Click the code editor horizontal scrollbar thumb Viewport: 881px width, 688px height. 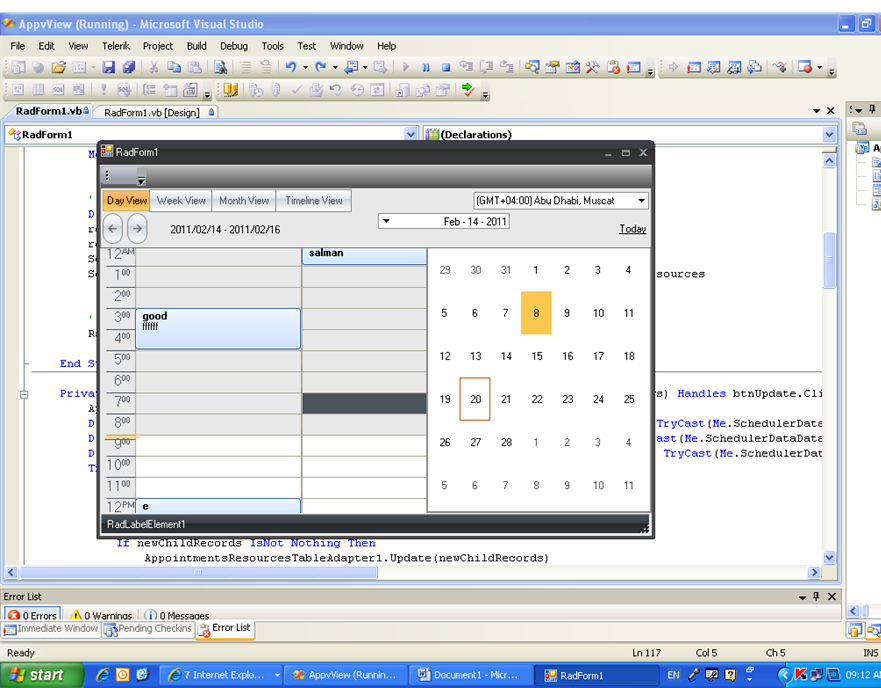coord(198,572)
